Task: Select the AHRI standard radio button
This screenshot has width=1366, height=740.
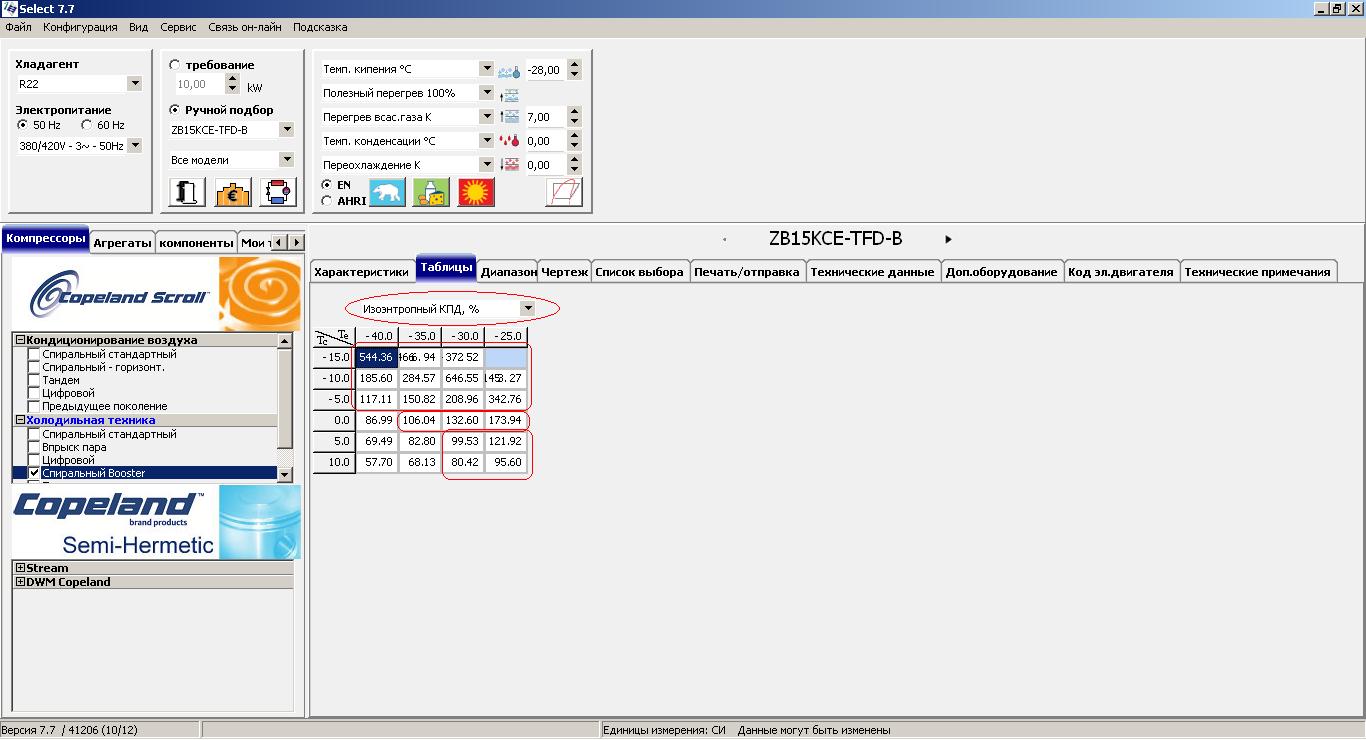Action: [x=327, y=201]
